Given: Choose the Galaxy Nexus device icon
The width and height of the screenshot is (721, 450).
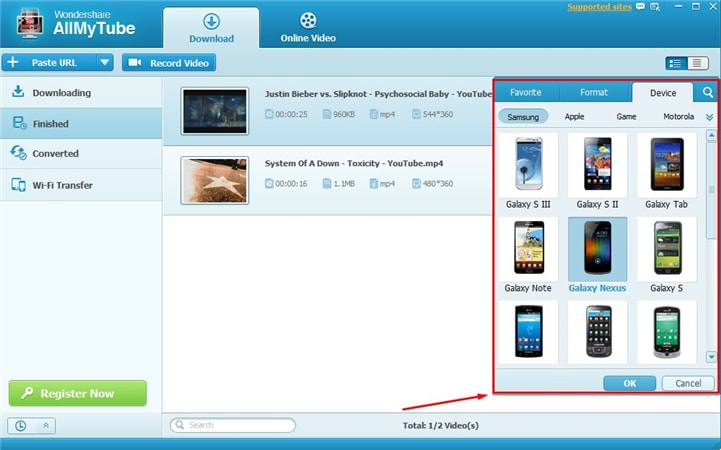Looking at the screenshot, I should [597, 249].
